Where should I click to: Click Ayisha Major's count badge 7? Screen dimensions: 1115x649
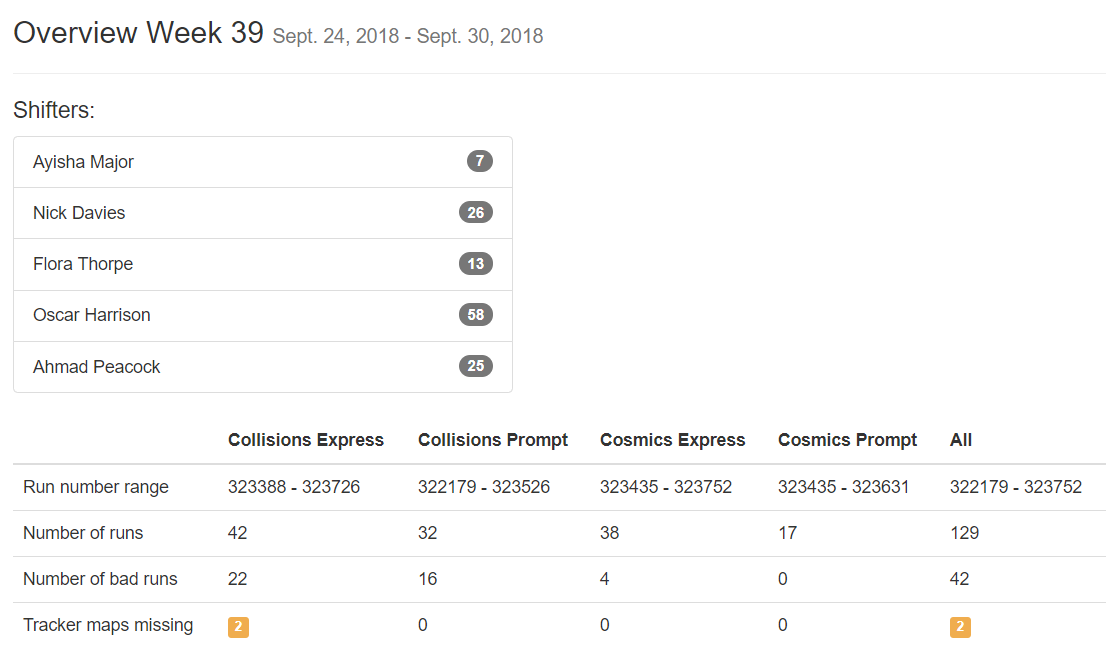point(479,161)
